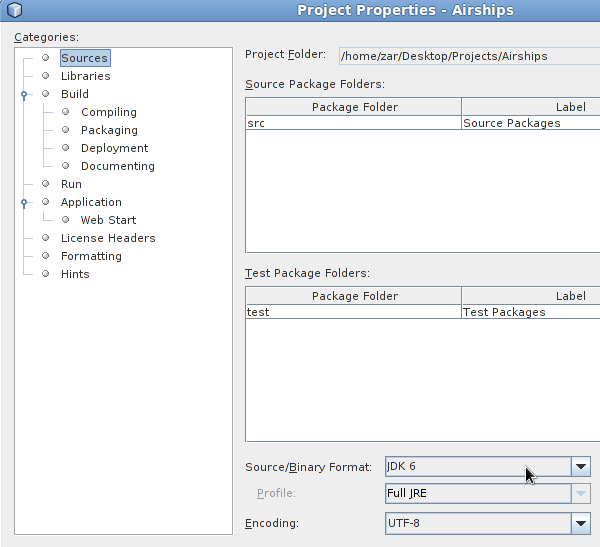Open the Libraries category
600x547 pixels.
point(85,76)
